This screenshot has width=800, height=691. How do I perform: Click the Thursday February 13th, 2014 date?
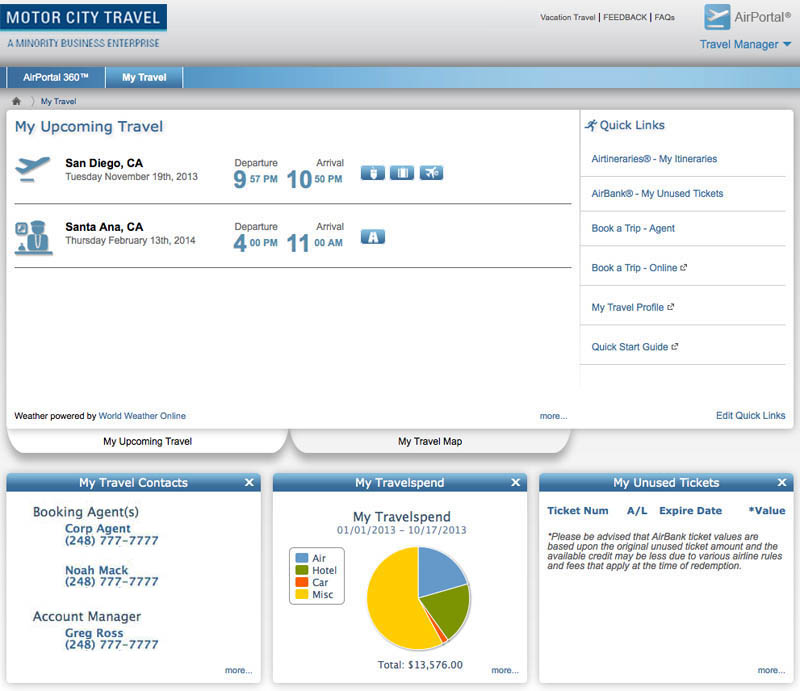pyautogui.click(x=130, y=240)
